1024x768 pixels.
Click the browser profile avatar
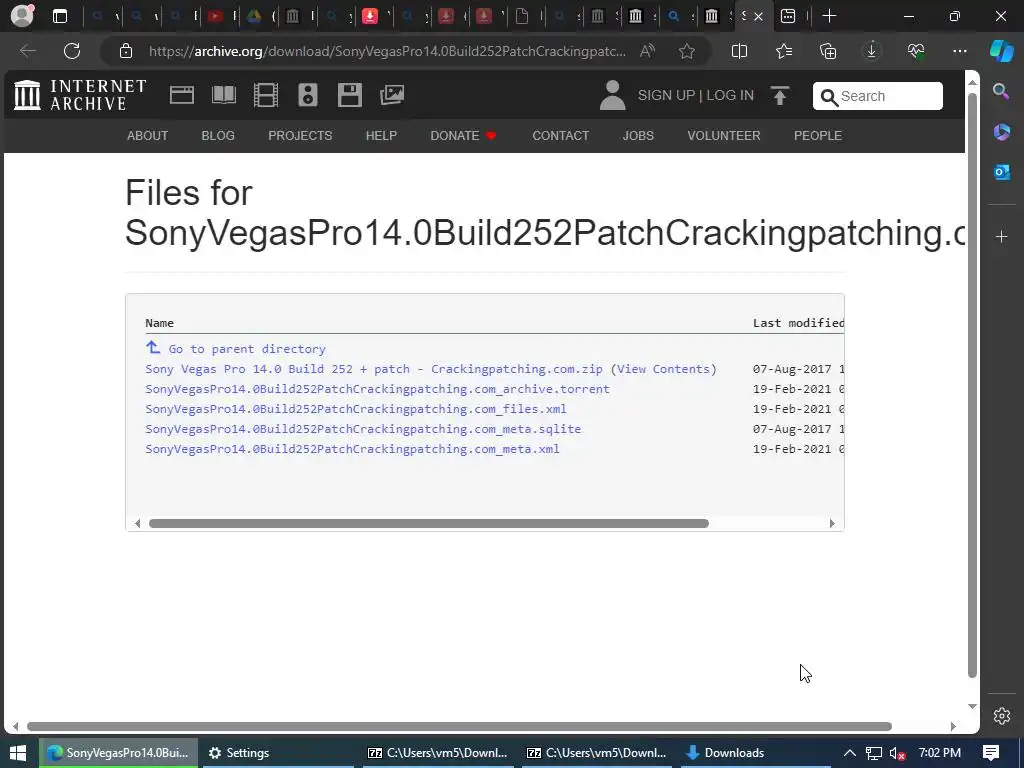click(x=22, y=16)
